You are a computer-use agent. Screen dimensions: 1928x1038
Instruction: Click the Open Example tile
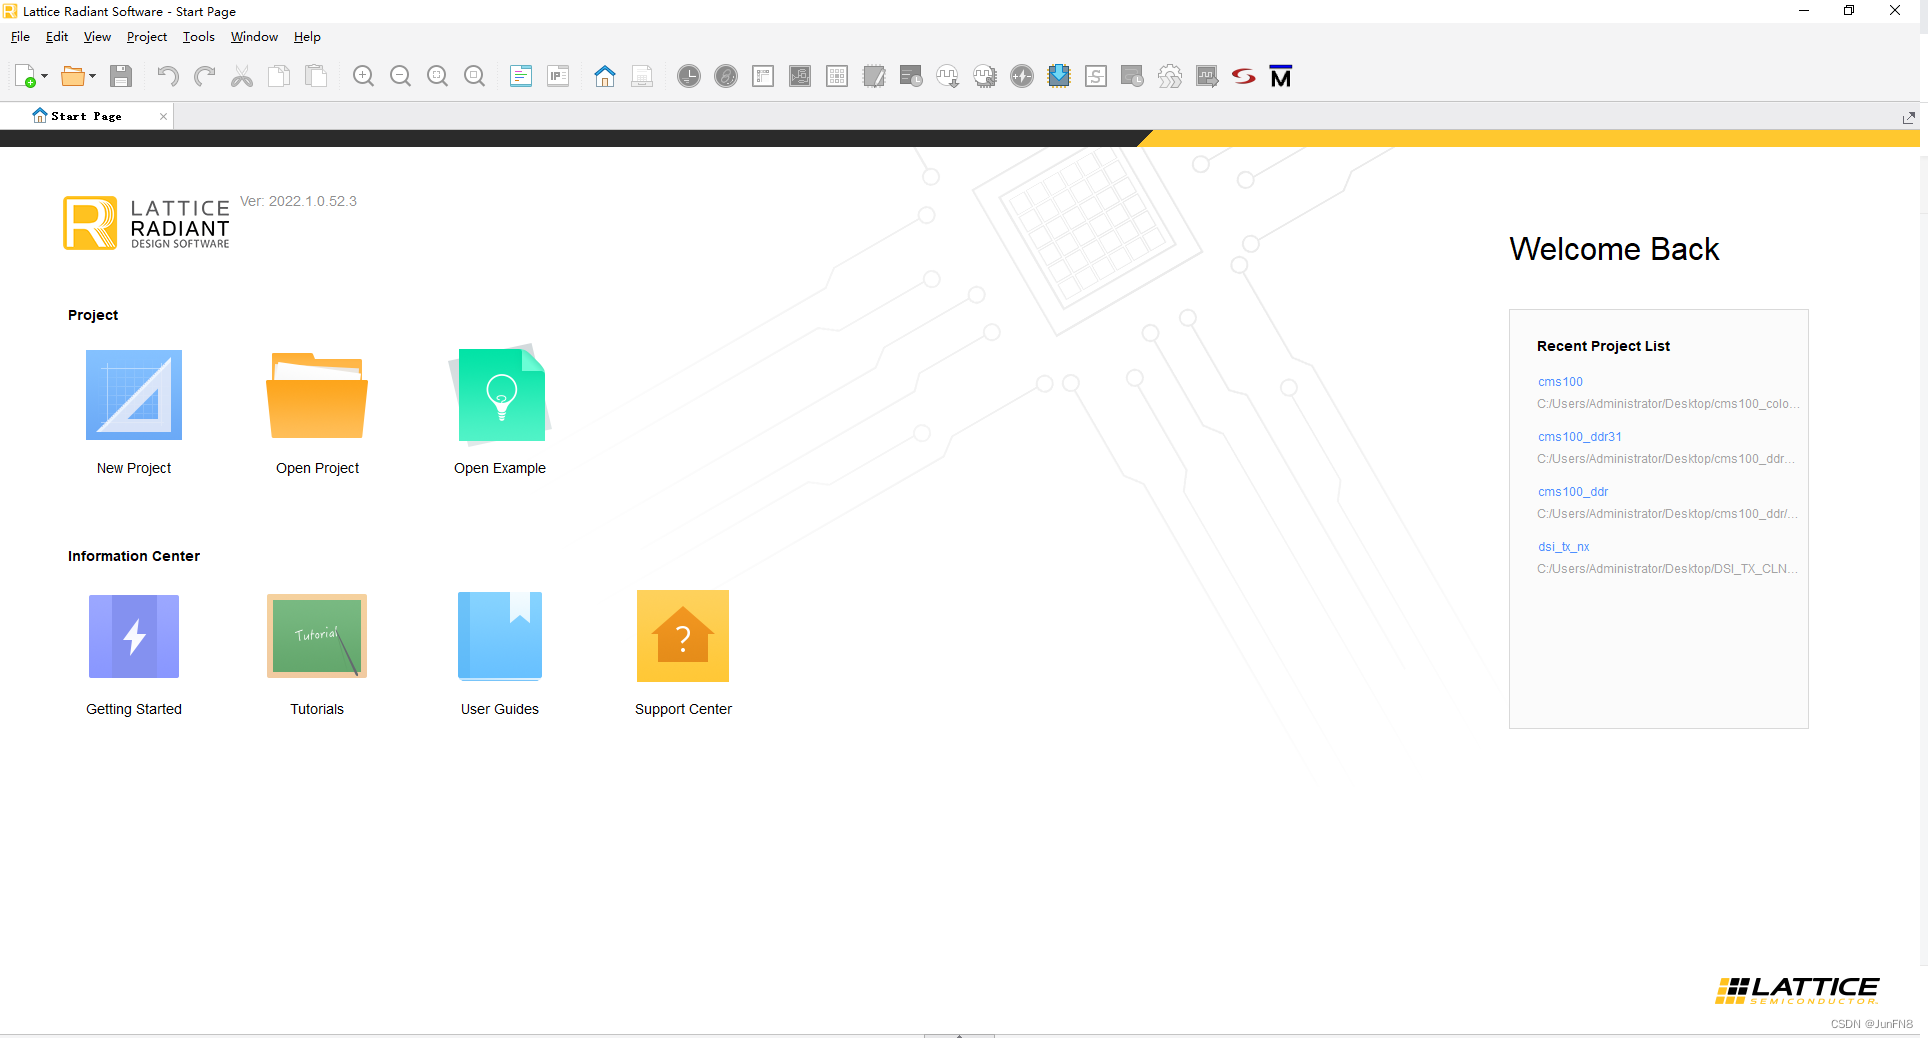click(x=500, y=412)
